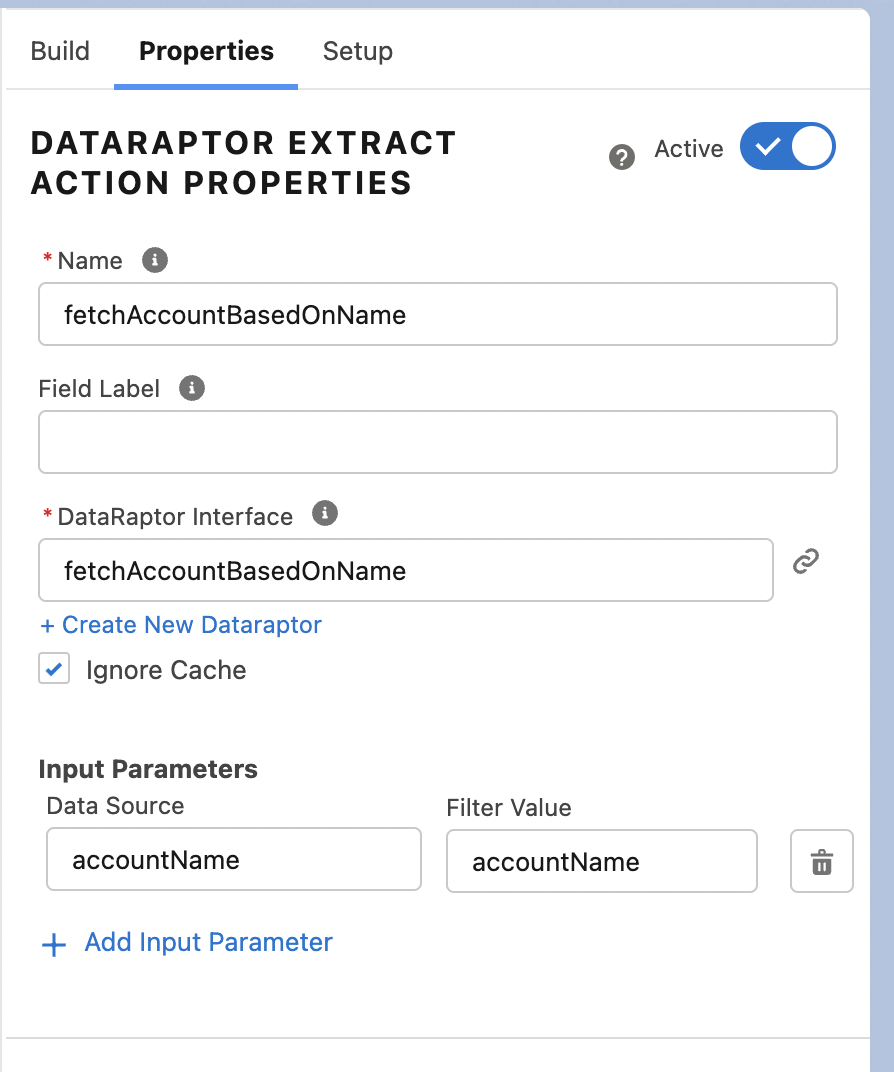
Task: Delete the accountName input parameter
Action: (x=821, y=861)
